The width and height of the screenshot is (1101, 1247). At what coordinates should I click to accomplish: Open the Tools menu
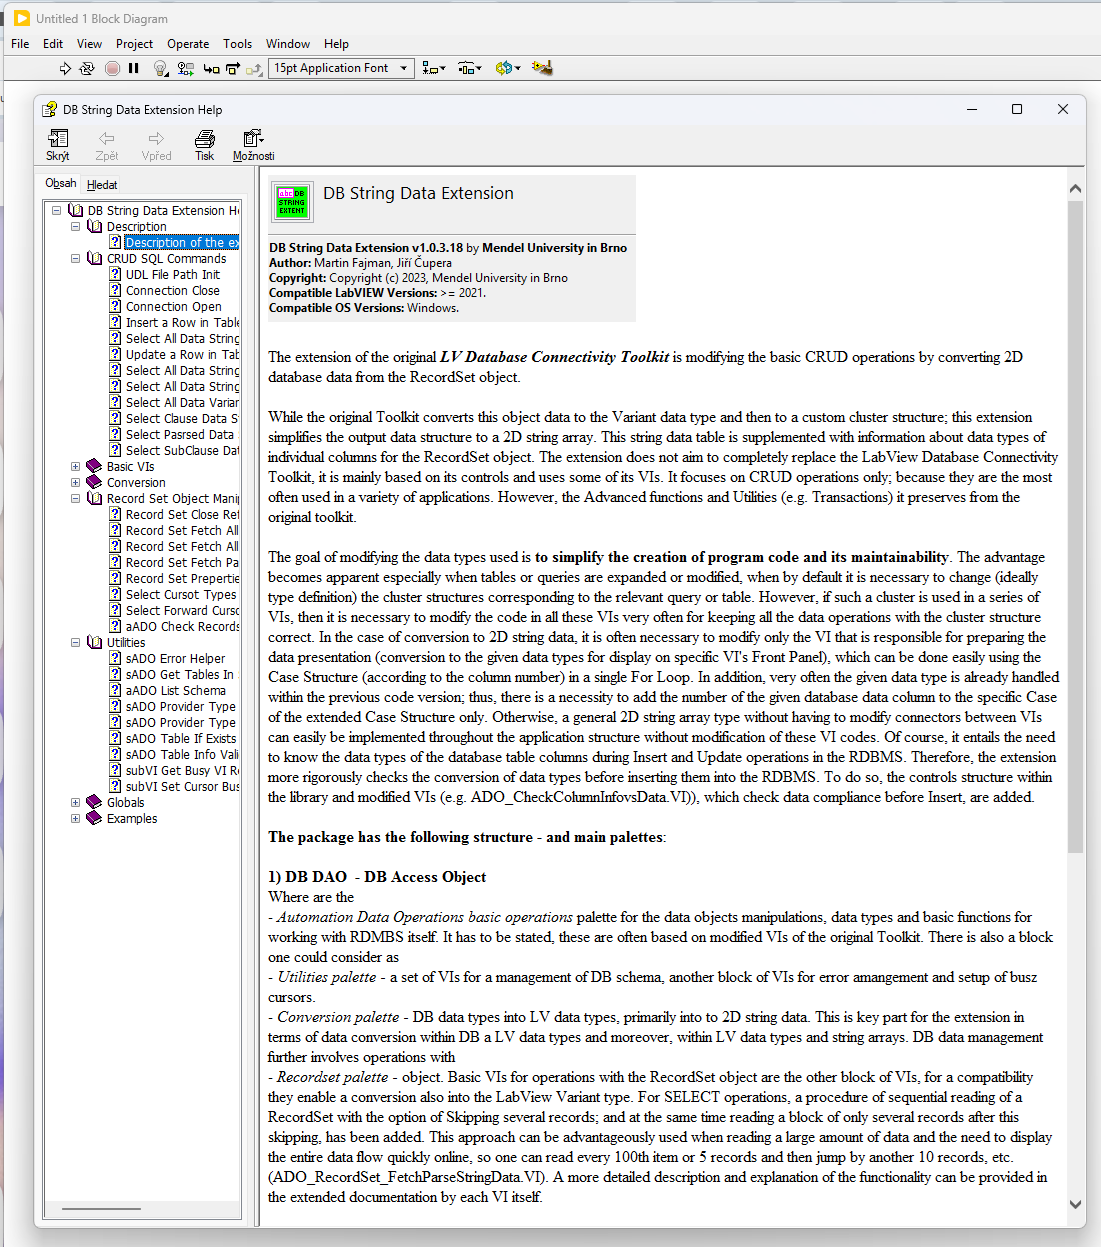pos(237,43)
